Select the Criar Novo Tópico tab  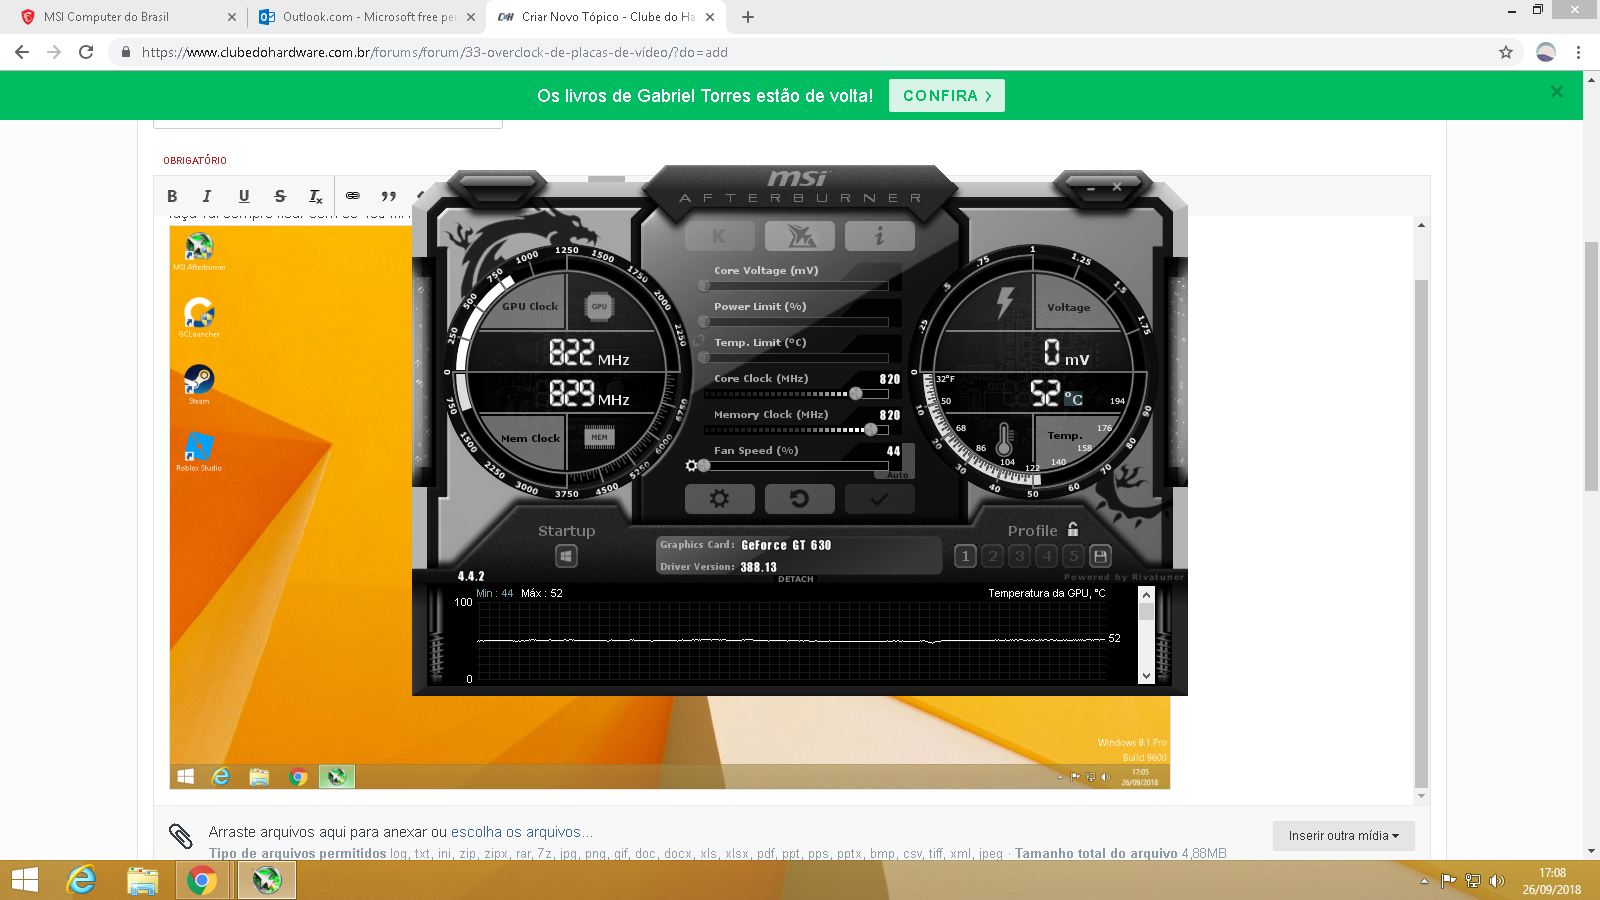606,17
